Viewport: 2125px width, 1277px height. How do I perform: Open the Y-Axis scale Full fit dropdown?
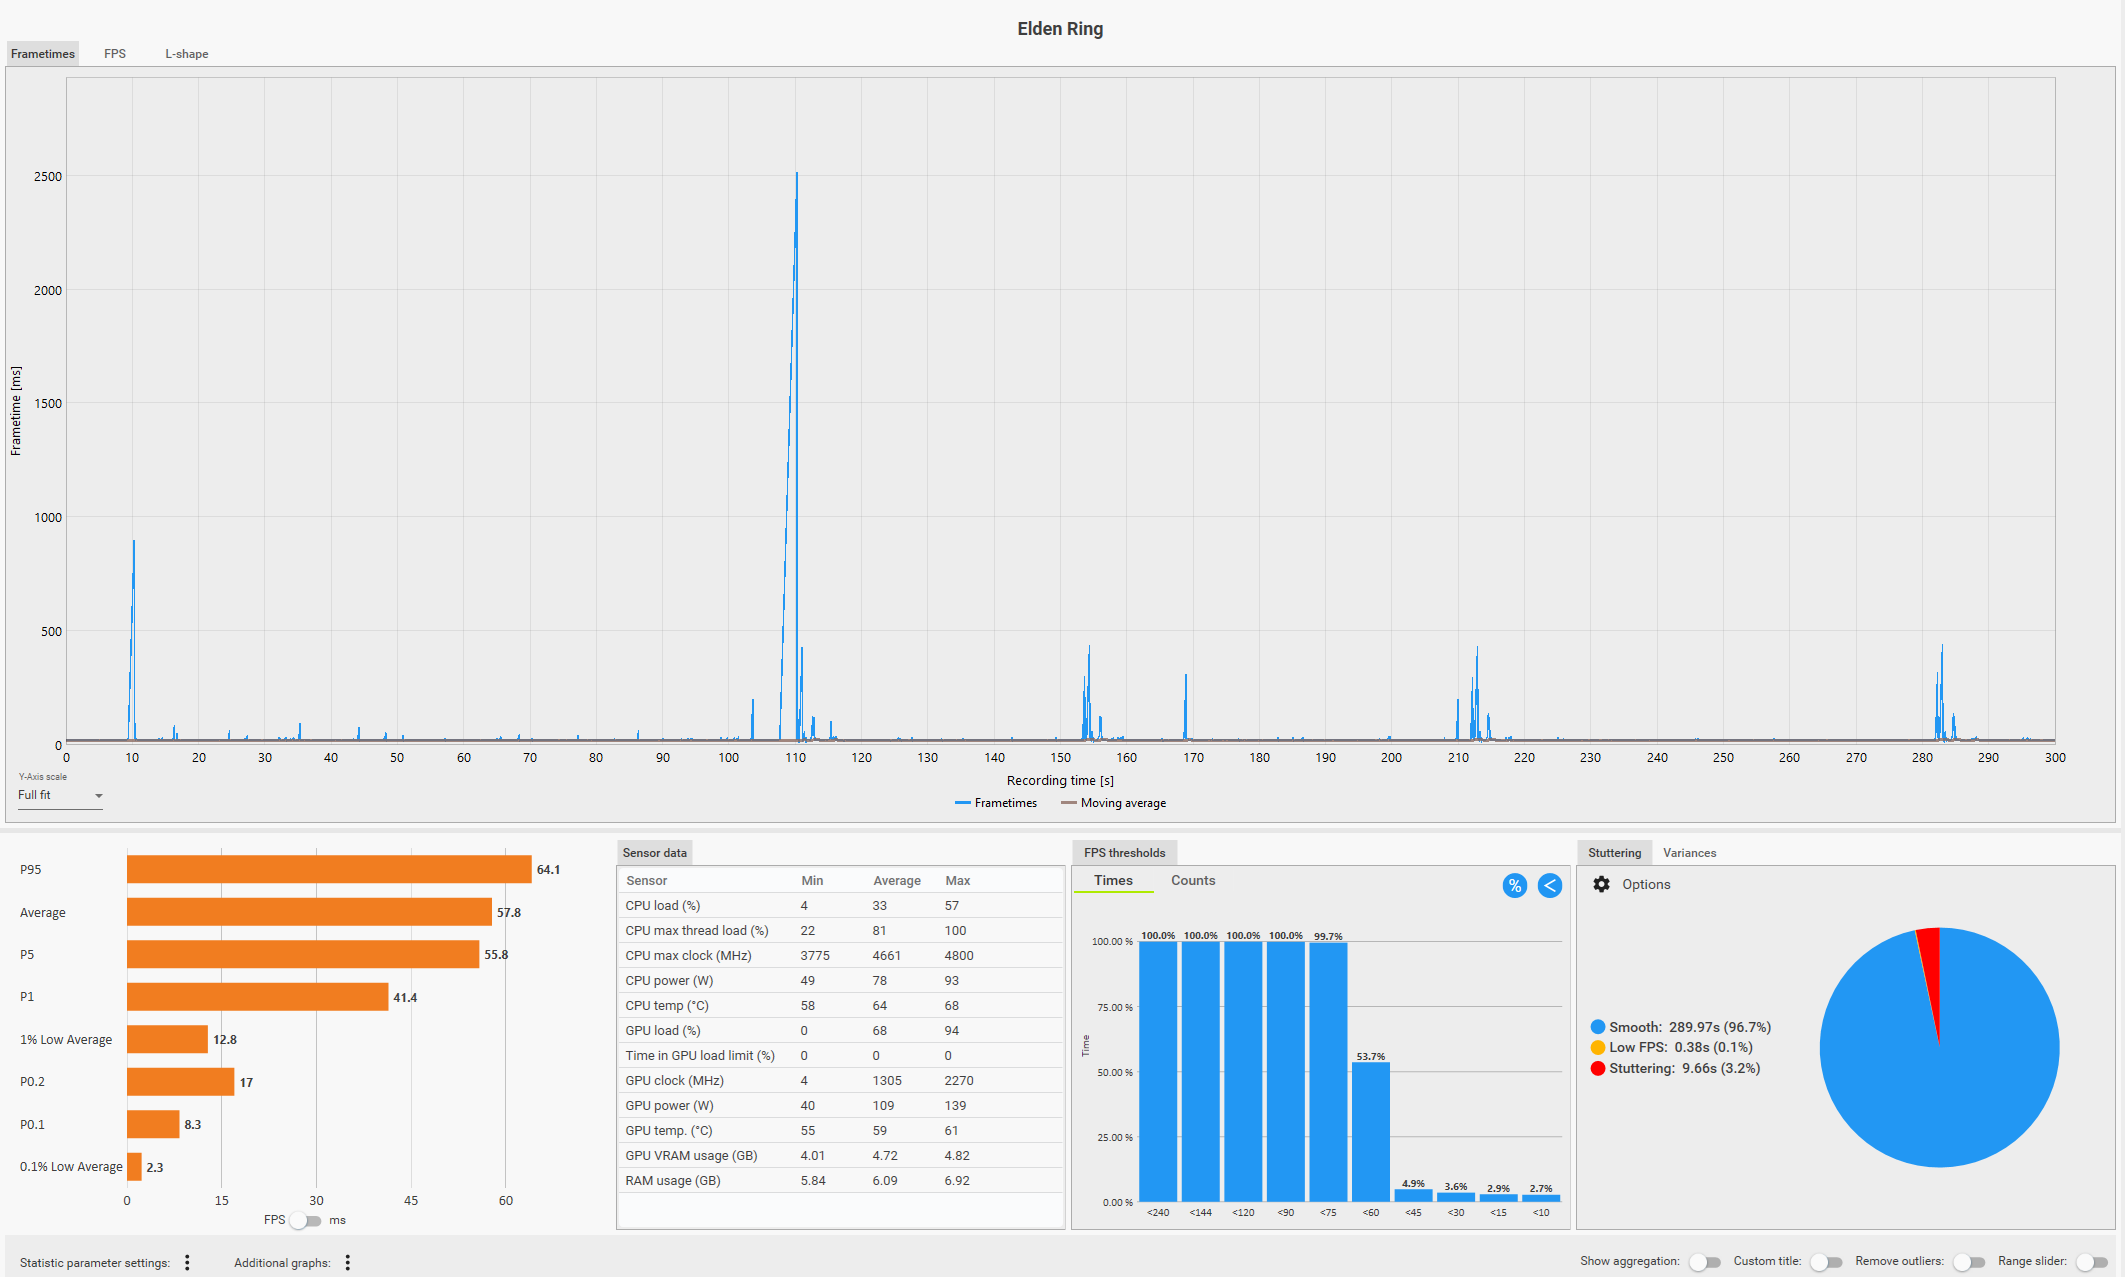60,795
